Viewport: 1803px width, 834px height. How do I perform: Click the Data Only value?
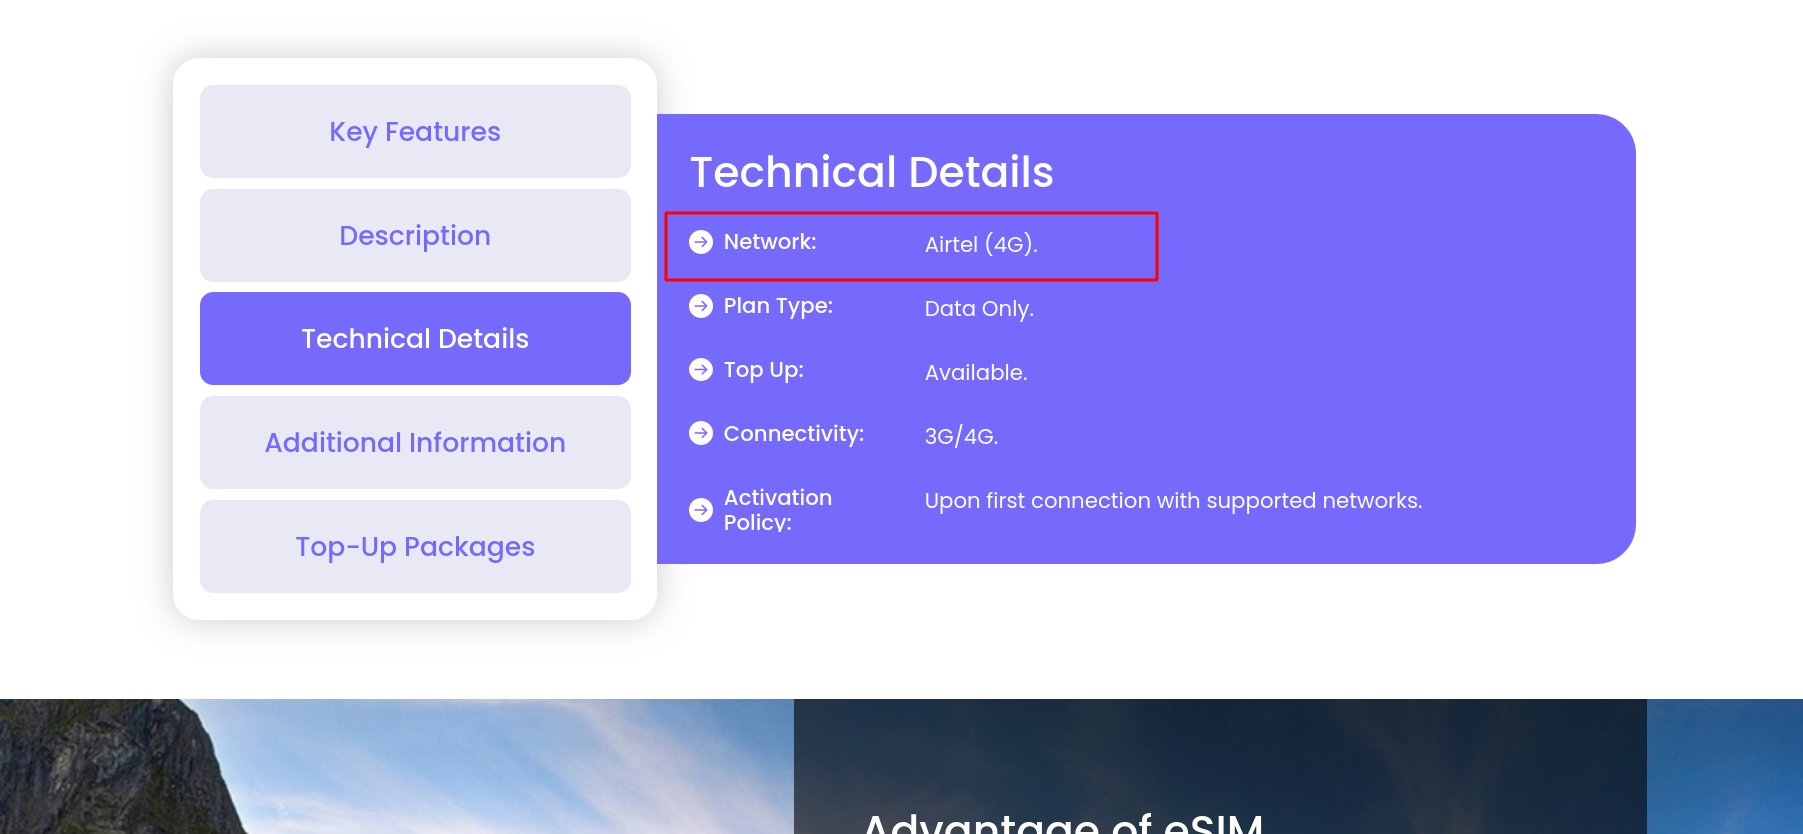979,309
